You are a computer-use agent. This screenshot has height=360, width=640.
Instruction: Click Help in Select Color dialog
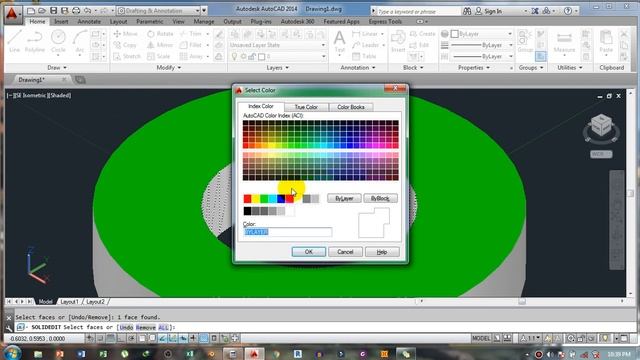tap(382, 252)
